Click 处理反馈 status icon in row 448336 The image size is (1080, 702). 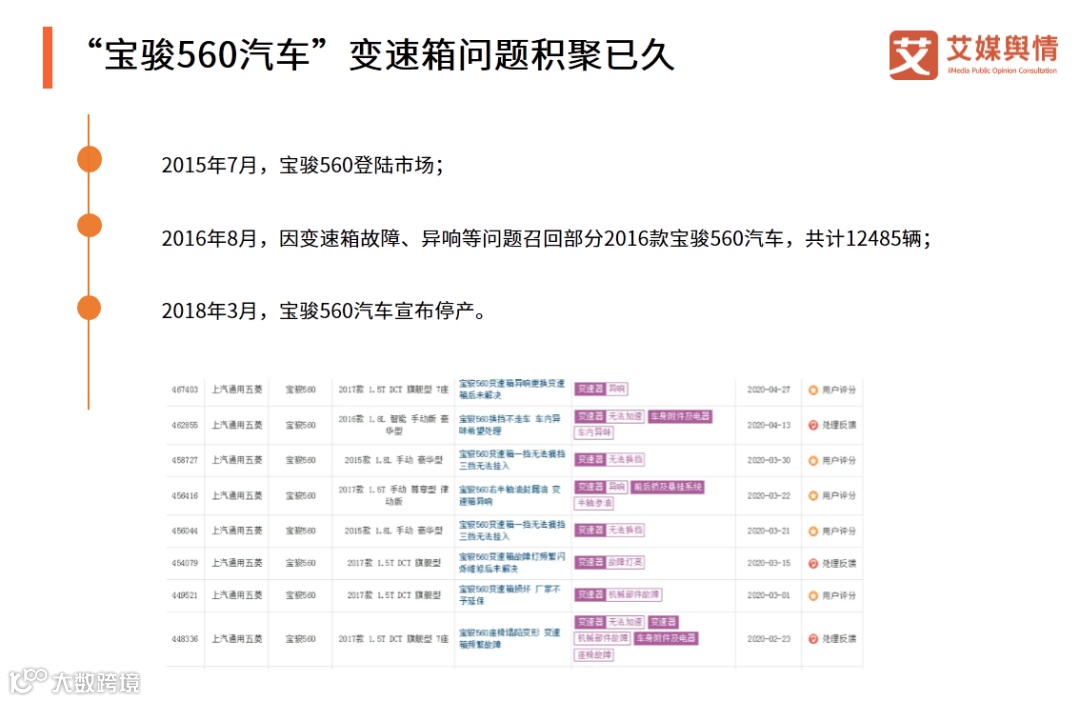tap(813, 639)
